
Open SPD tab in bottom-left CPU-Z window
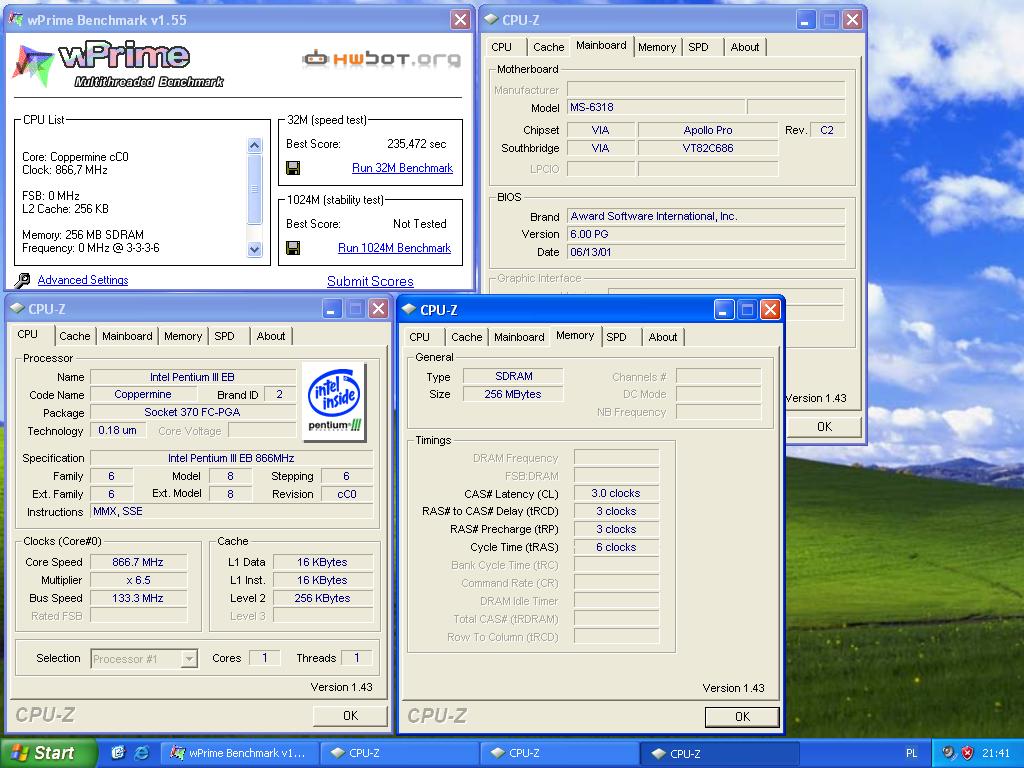225,336
